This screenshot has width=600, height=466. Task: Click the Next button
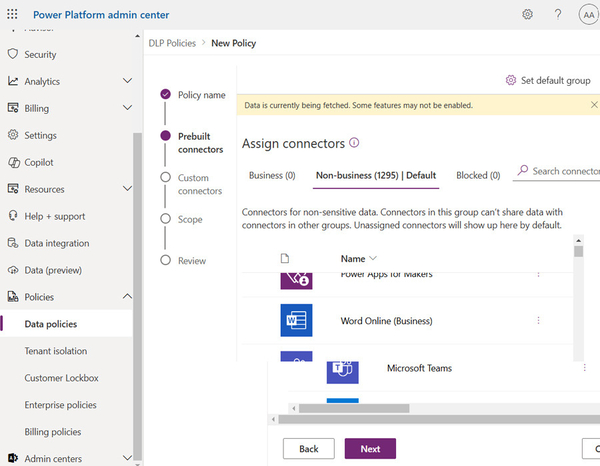pos(370,448)
